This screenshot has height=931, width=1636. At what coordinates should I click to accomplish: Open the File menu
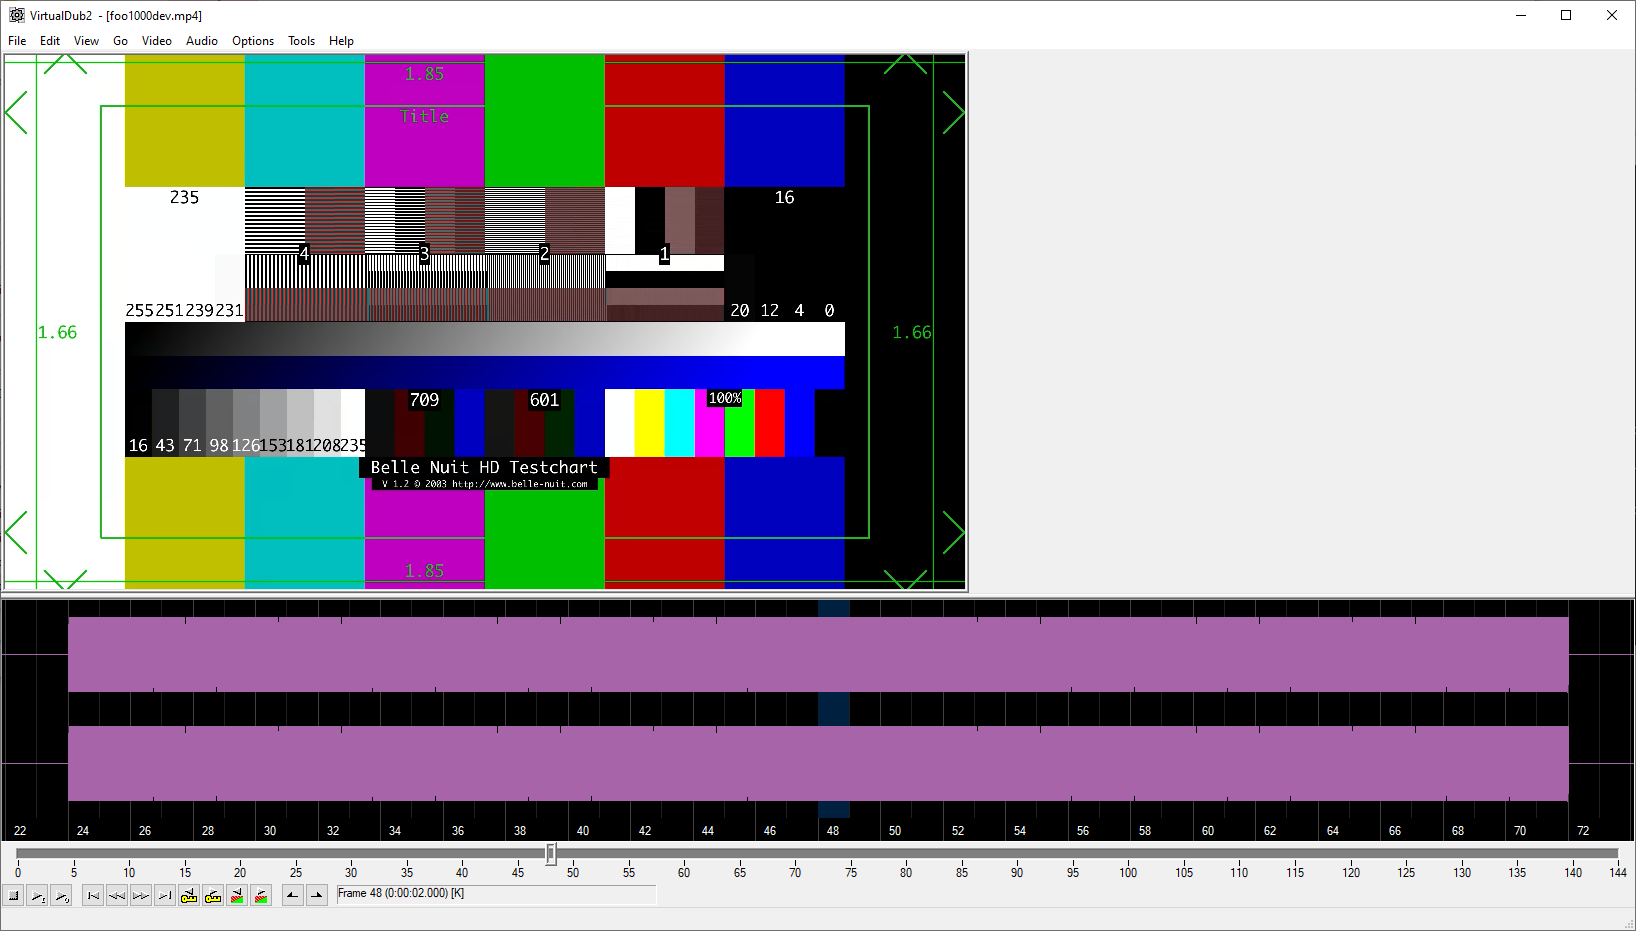(17, 41)
